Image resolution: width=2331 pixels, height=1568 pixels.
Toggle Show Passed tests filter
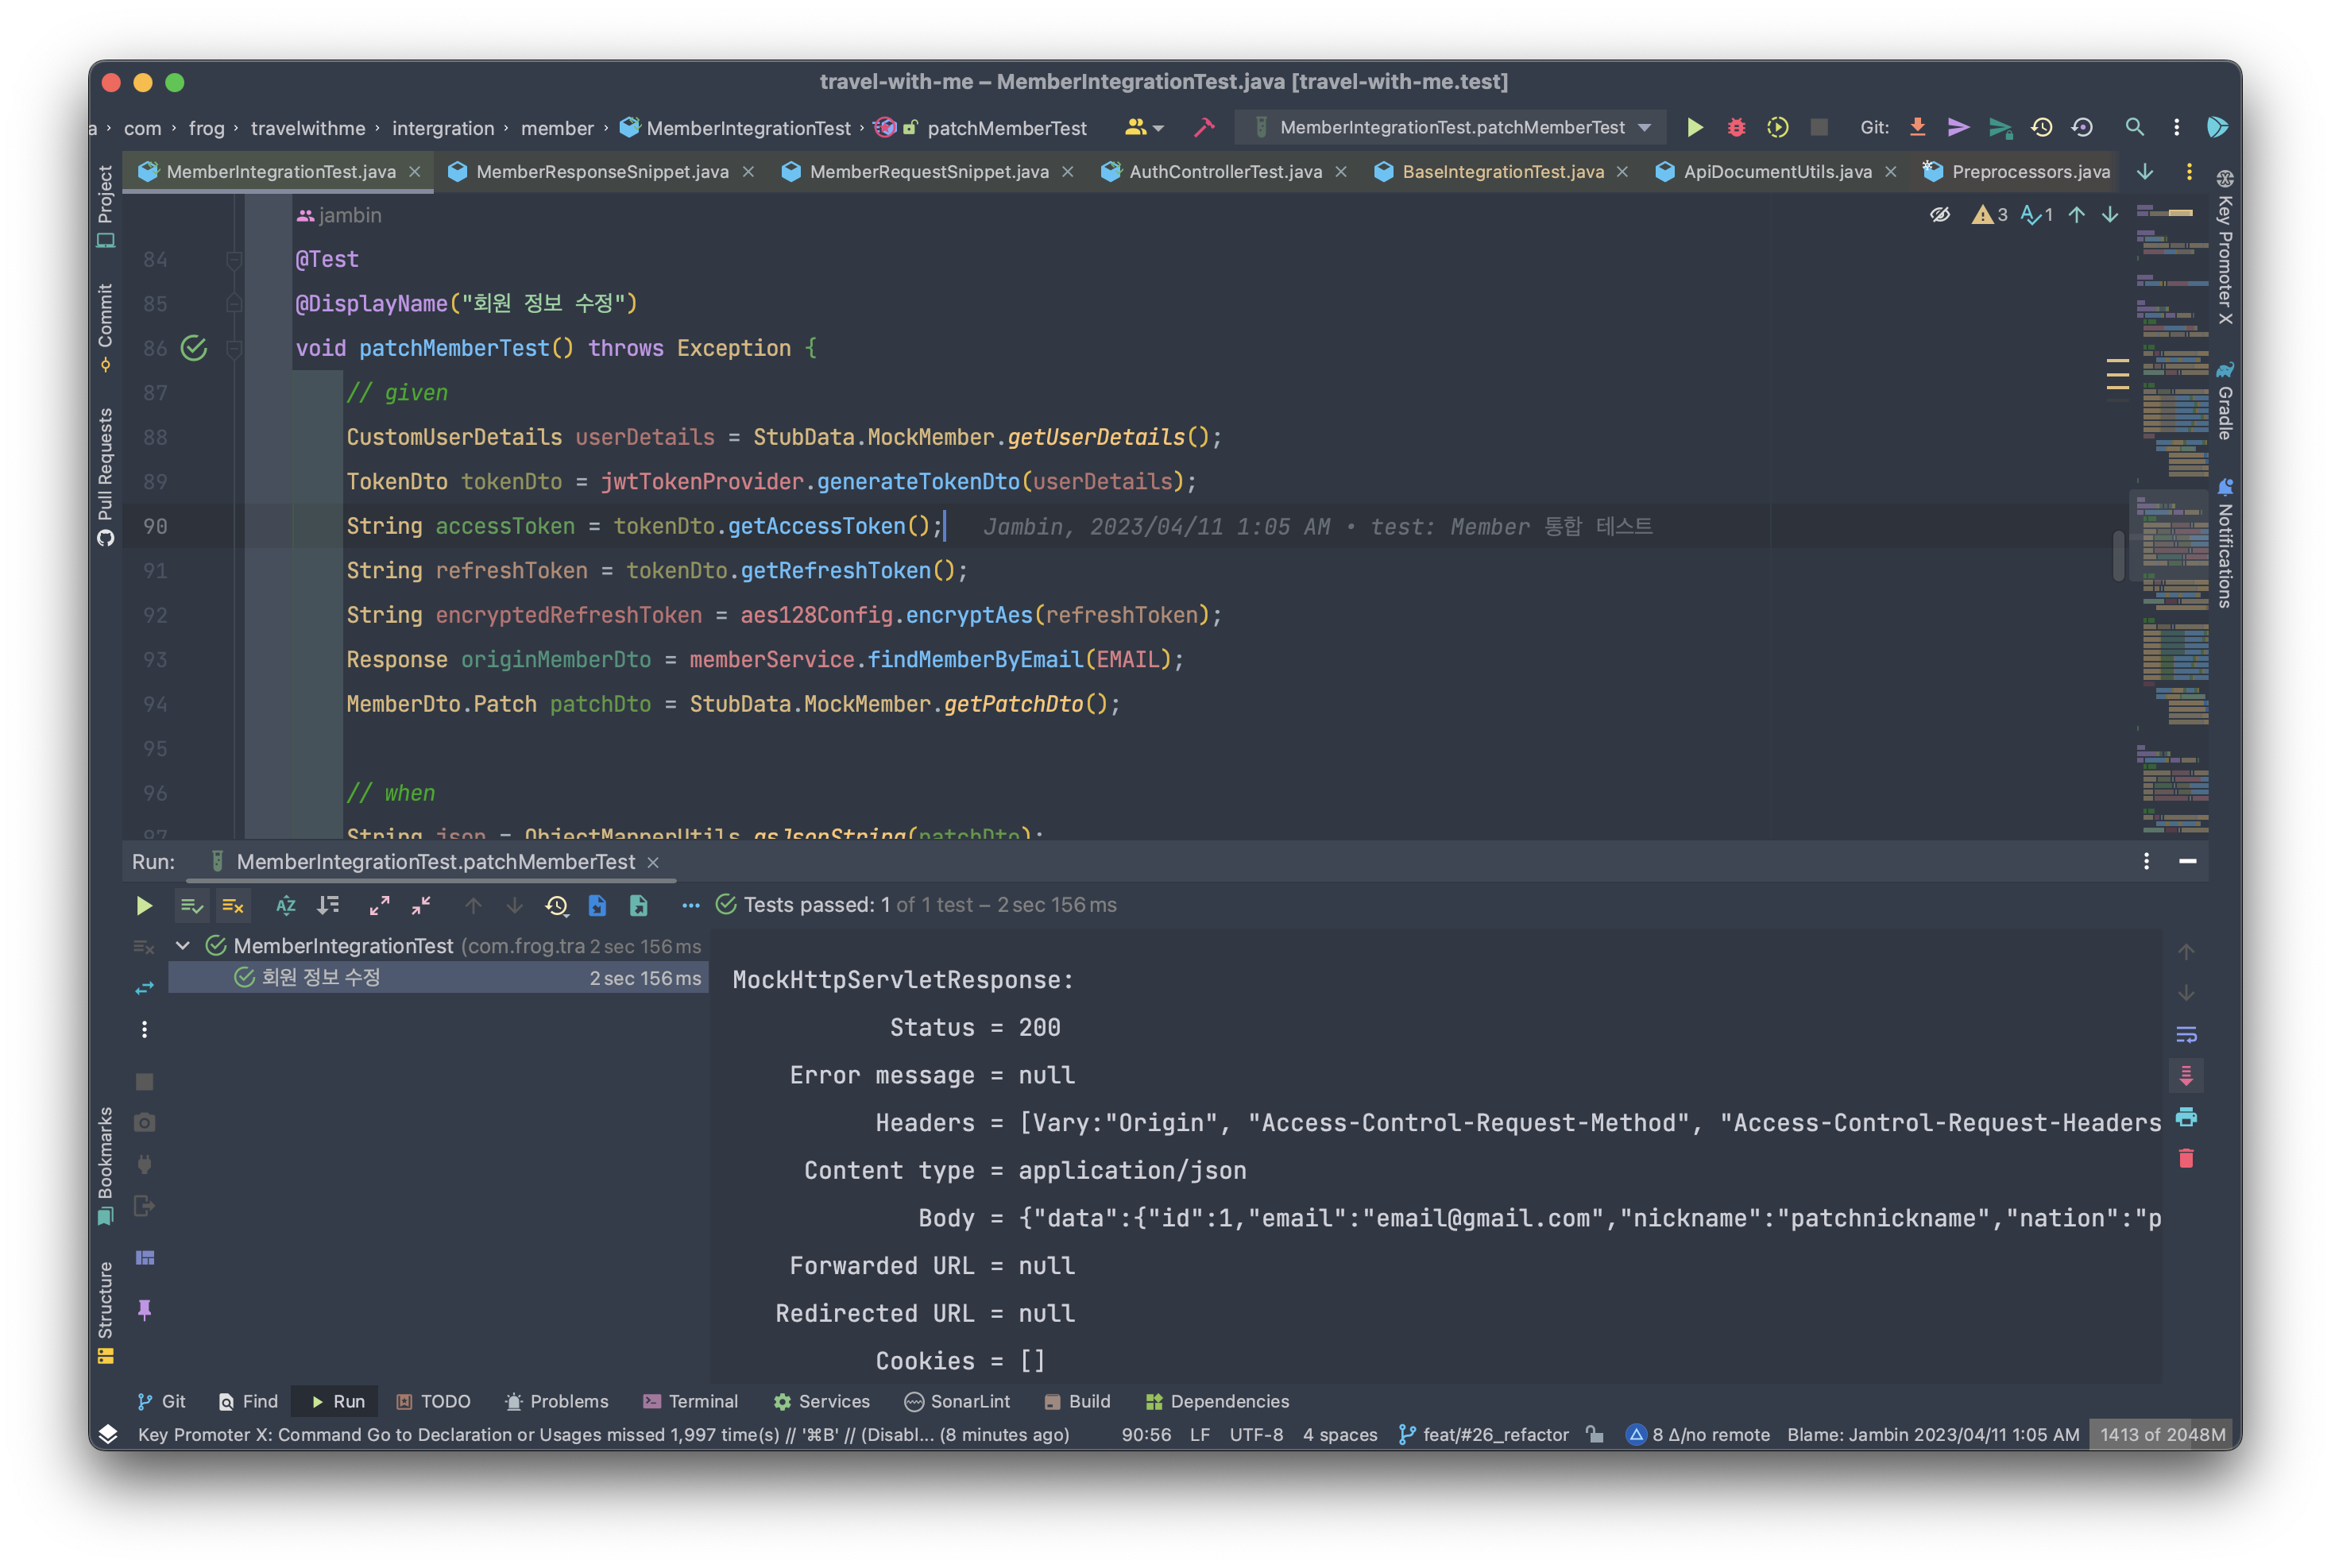point(191,905)
